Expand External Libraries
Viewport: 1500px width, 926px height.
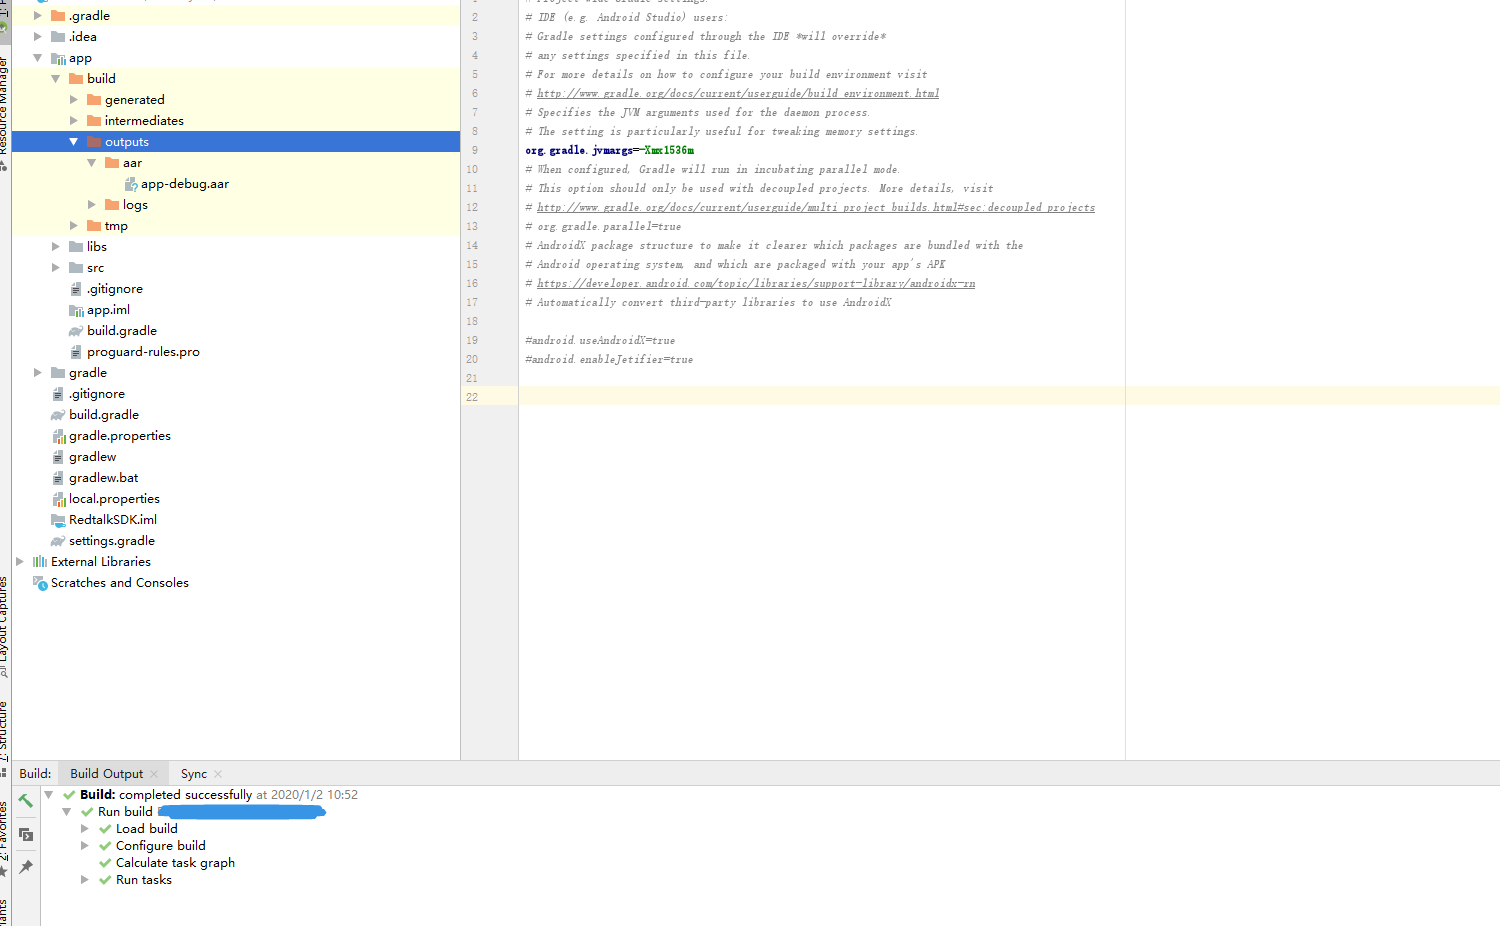19,561
